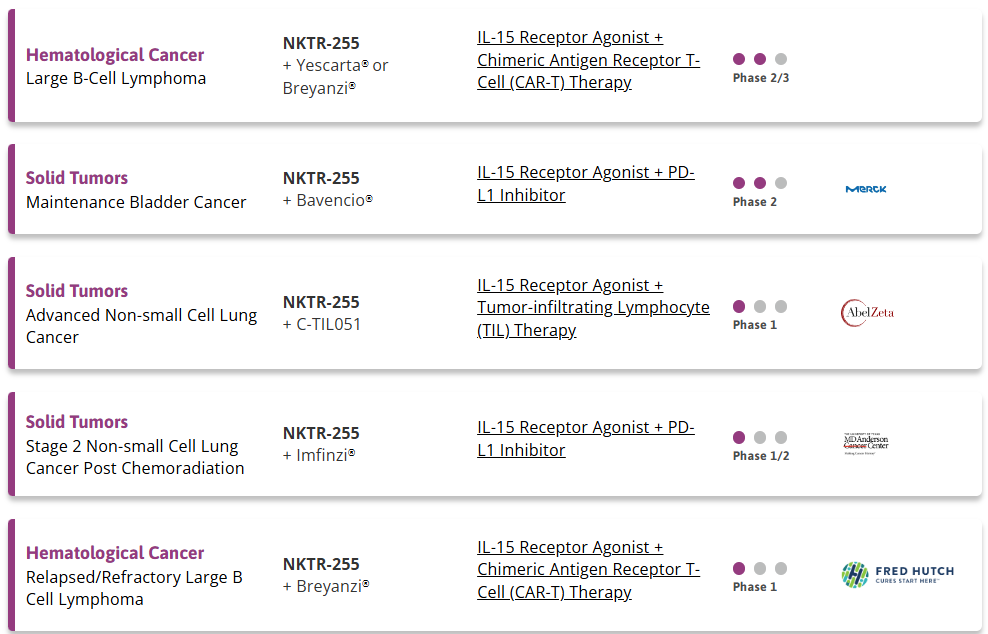Viewport: 988px width, 634px height.
Task: Open PD-L1 Inhibitor link for Bavencio row
Action: coord(585,183)
